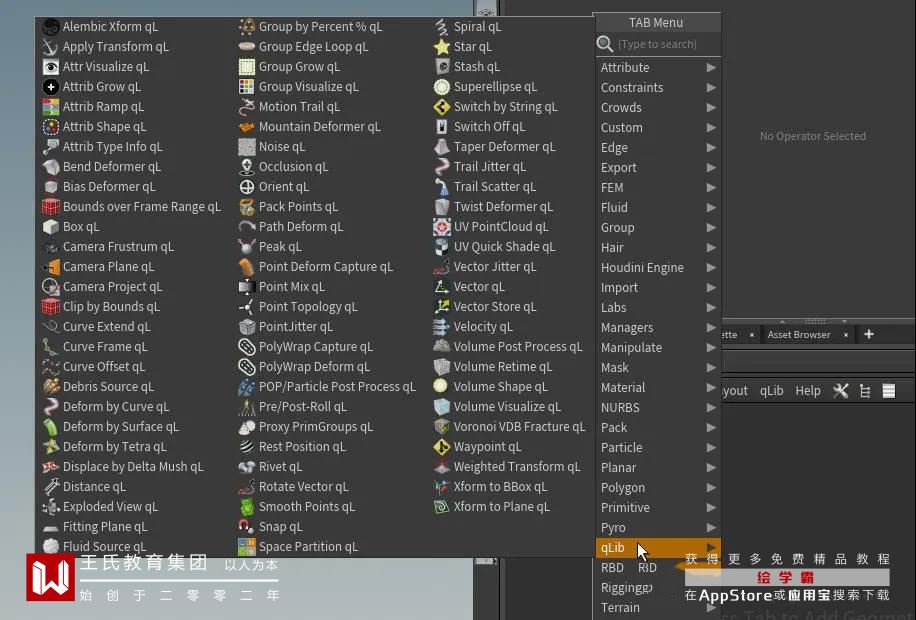Open the NURBS category
916x620 pixels.
pos(658,407)
